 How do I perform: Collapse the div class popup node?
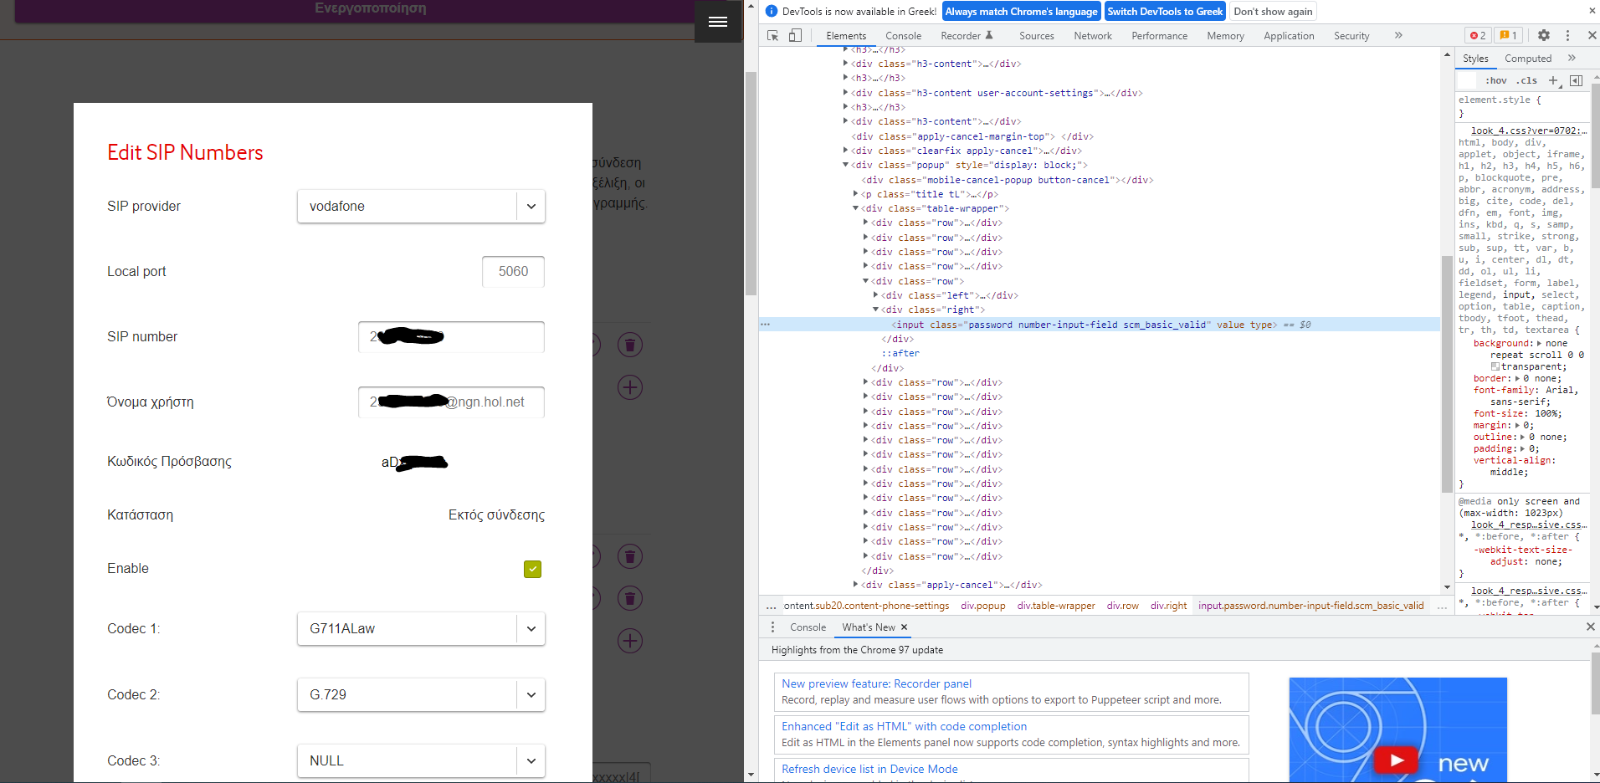pyautogui.click(x=846, y=165)
